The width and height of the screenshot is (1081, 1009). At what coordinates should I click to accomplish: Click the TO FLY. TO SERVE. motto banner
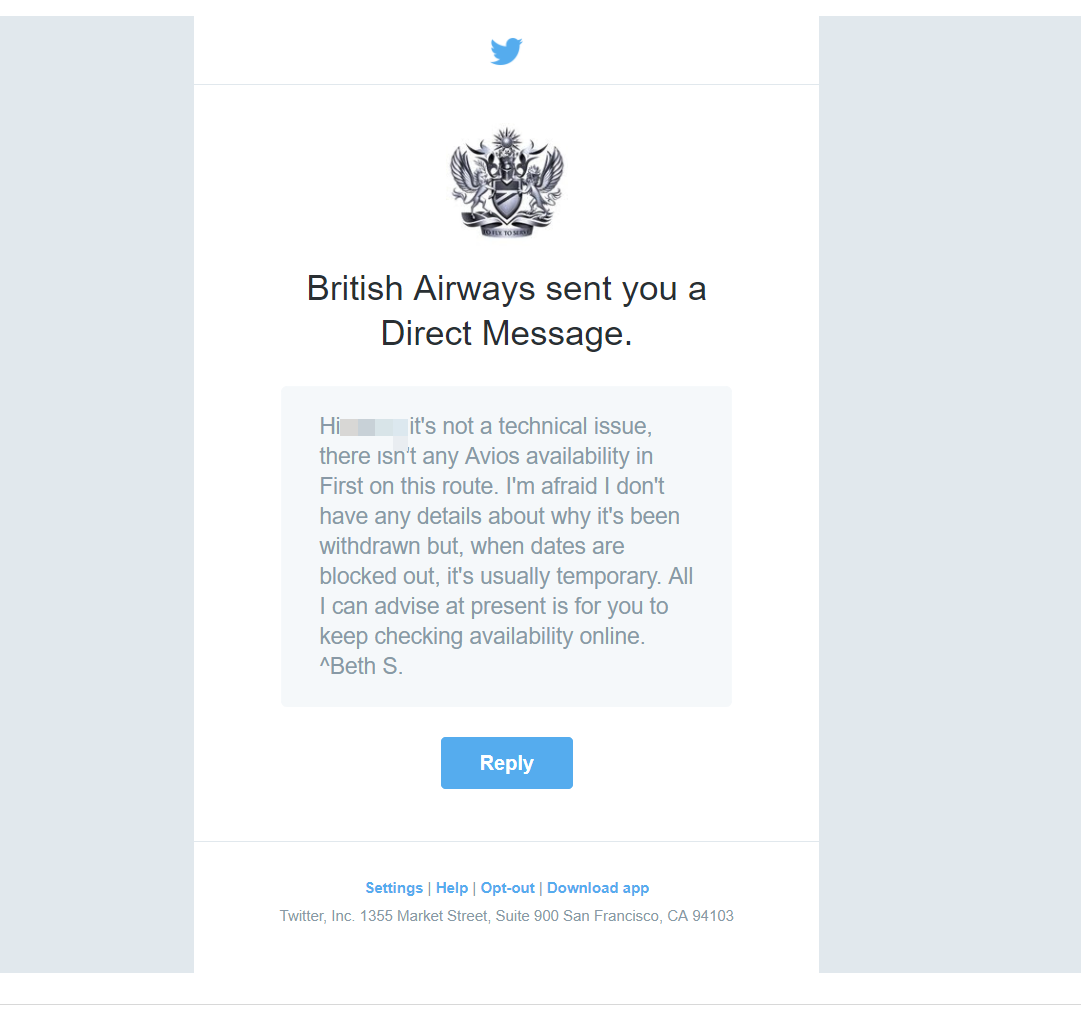click(x=507, y=232)
